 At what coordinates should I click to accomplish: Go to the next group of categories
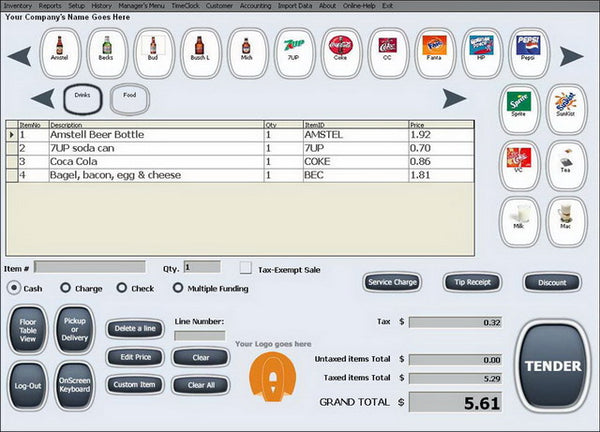click(x=454, y=98)
